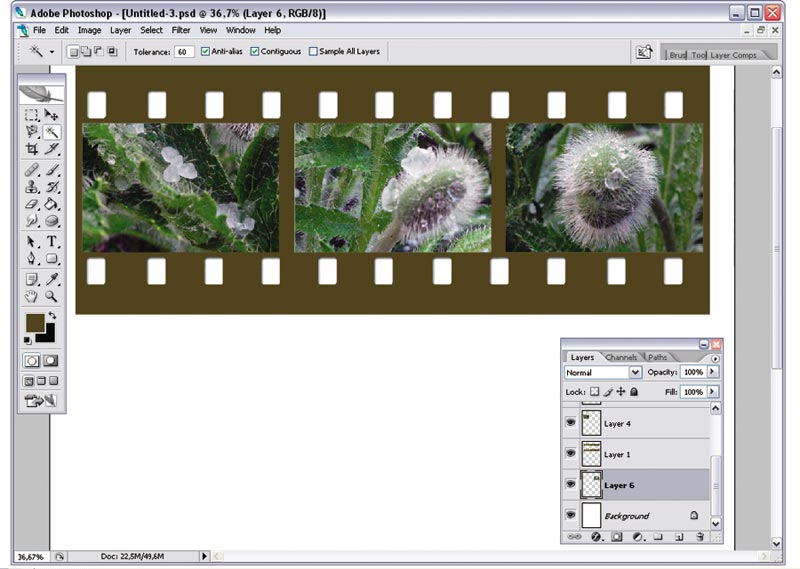Select the Type tool
The height and width of the screenshot is (569, 800).
[51, 241]
